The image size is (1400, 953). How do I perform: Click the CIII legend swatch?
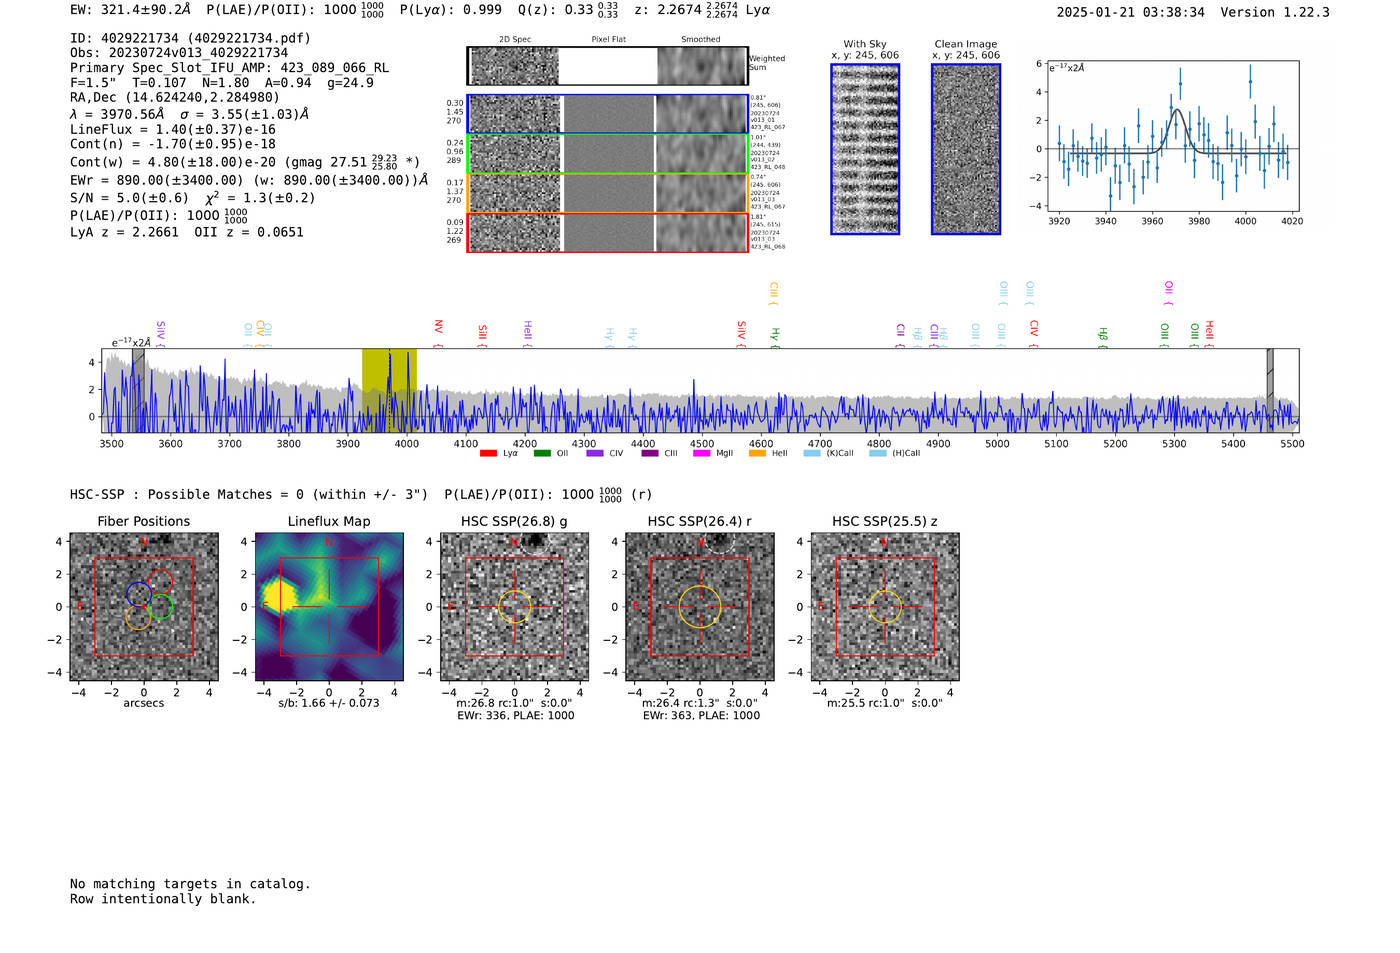click(x=650, y=453)
